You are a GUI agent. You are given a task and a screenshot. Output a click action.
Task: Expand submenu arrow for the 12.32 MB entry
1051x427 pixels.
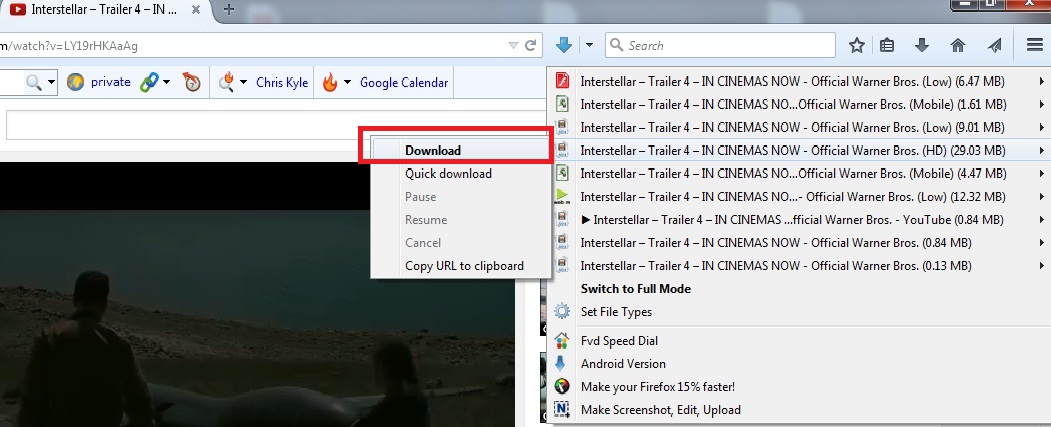[x=1042, y=196]
